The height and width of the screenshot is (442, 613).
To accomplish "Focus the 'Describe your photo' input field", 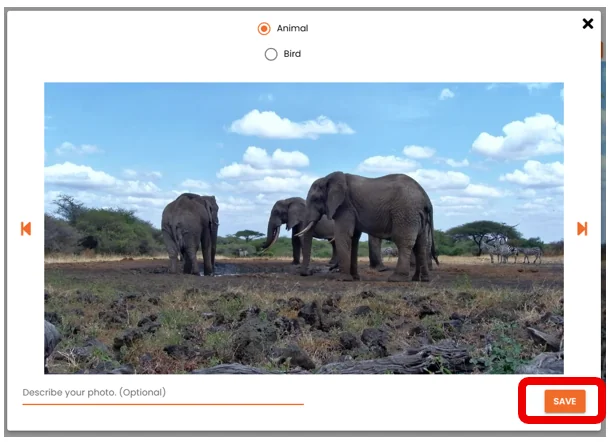I will pyautogui.click(x=163, y=393).
